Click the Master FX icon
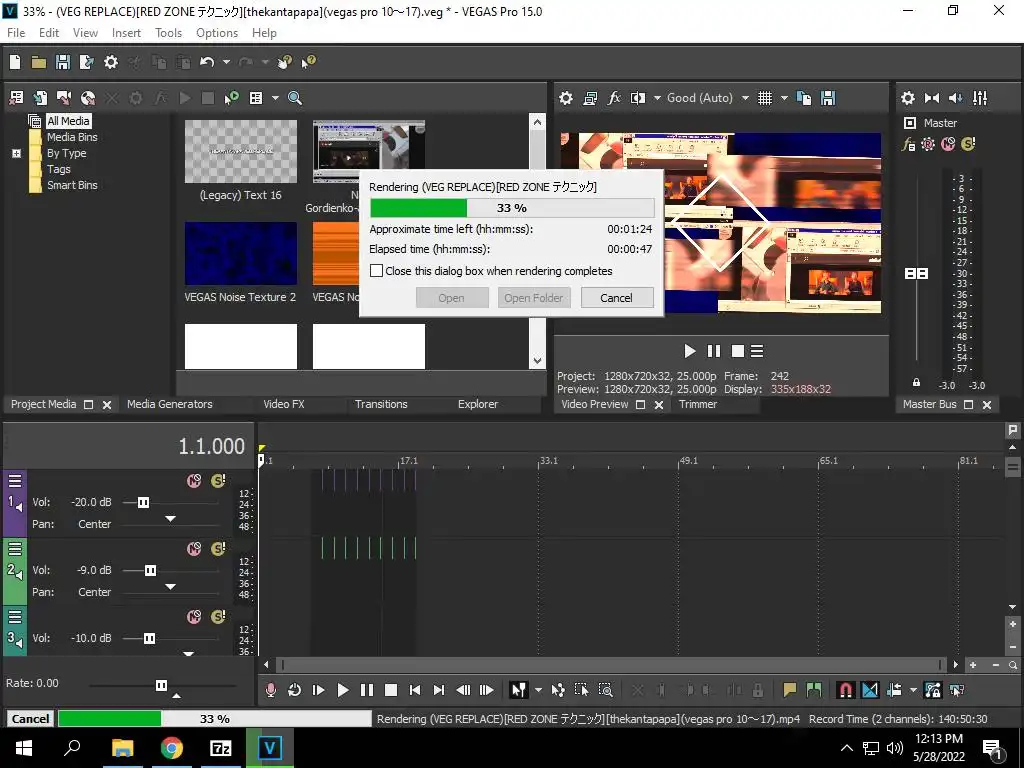 [x=908, y=144]
